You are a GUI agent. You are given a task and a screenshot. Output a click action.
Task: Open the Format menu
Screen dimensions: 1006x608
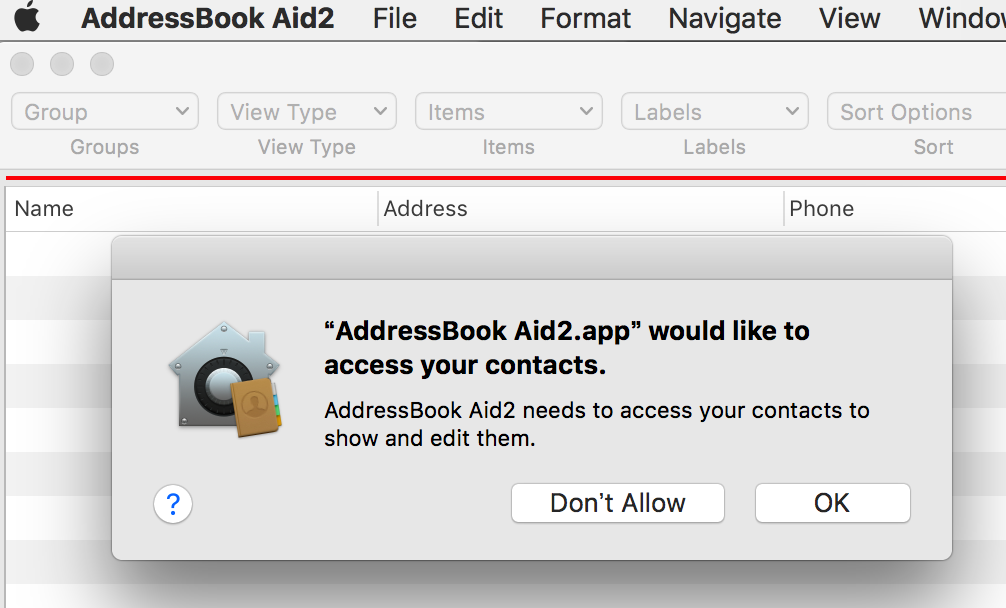pos(585,18)
